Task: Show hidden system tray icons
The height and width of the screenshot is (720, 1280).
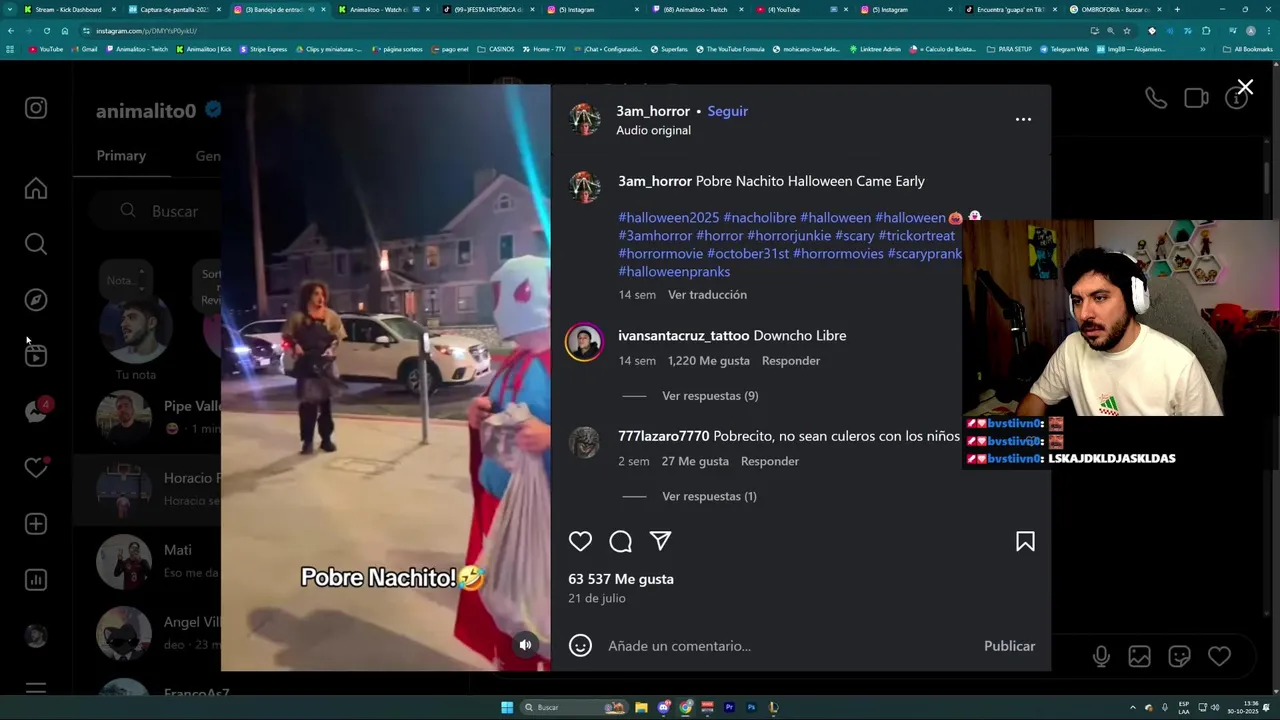Action: coord(1132,707)
